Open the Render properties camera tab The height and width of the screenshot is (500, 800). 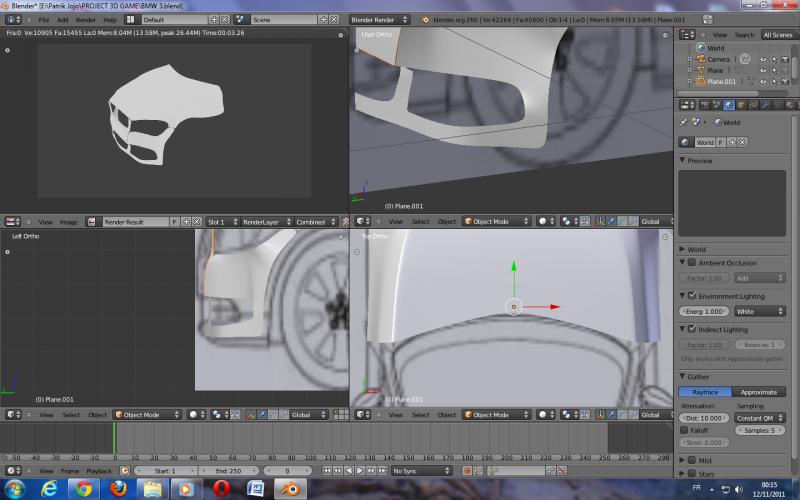[705, 105]
